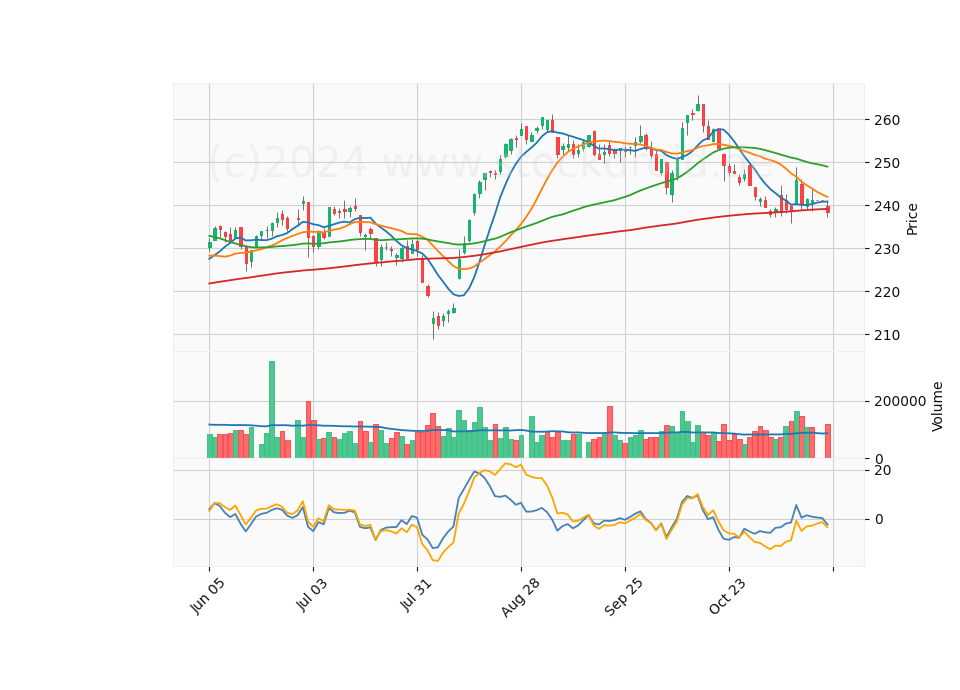Click the tallest green volume bar

click(272, 410)
